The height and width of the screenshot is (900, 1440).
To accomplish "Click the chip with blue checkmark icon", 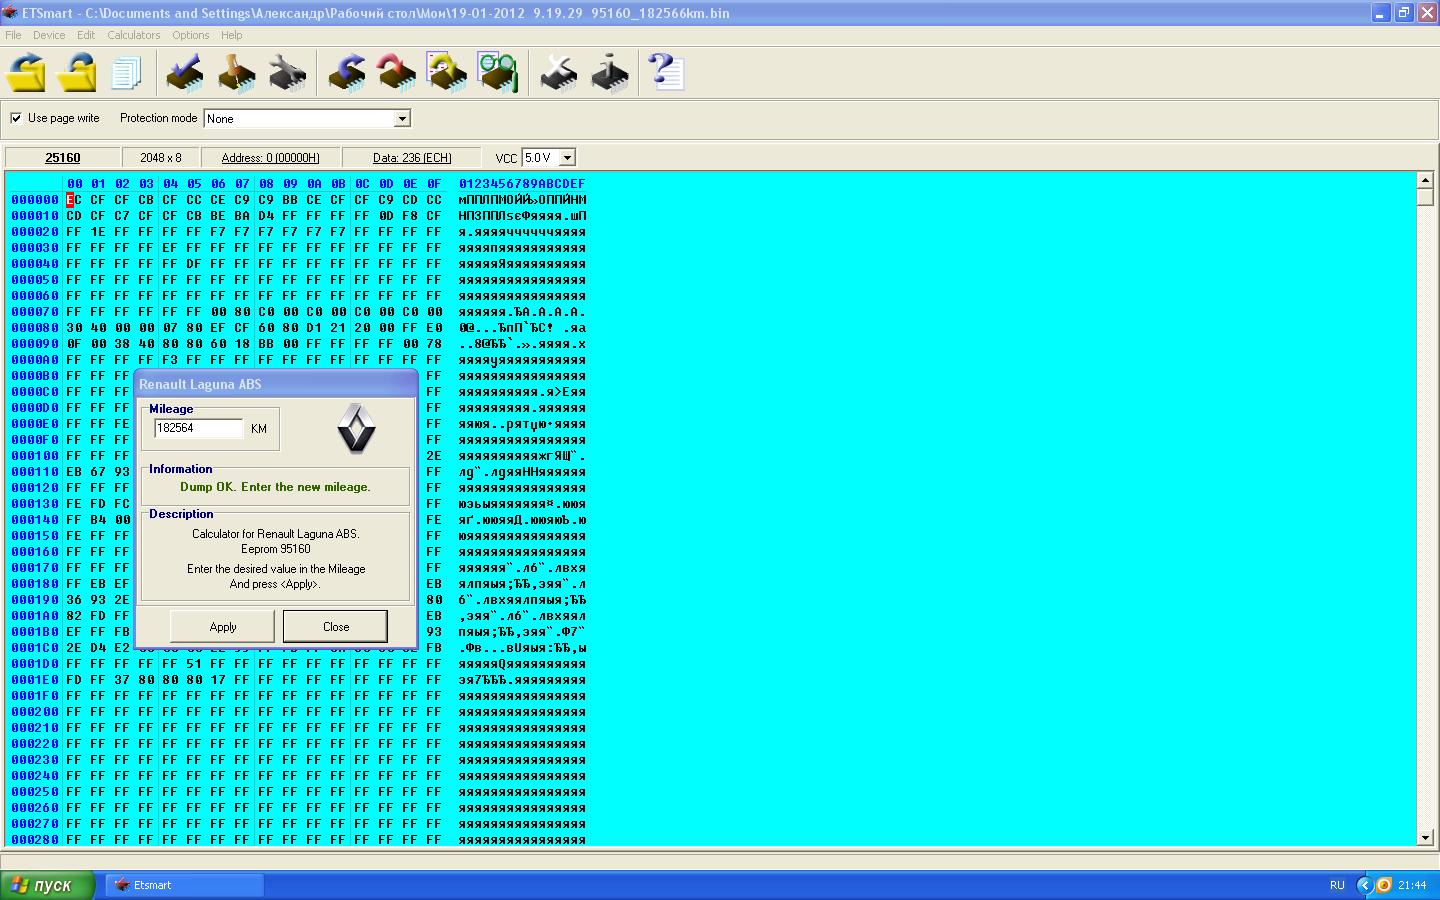I will click(x=185, y=73).
